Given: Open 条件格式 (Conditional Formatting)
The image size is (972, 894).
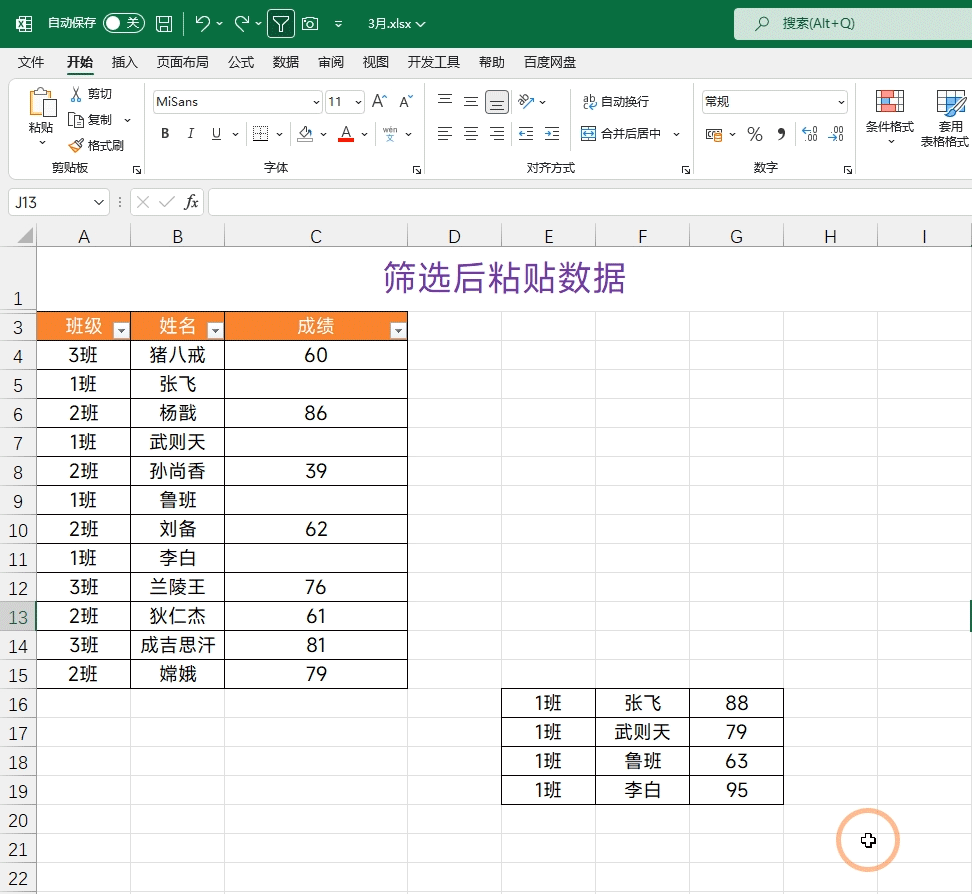Looking at the screenshot, I should (889, 115).
